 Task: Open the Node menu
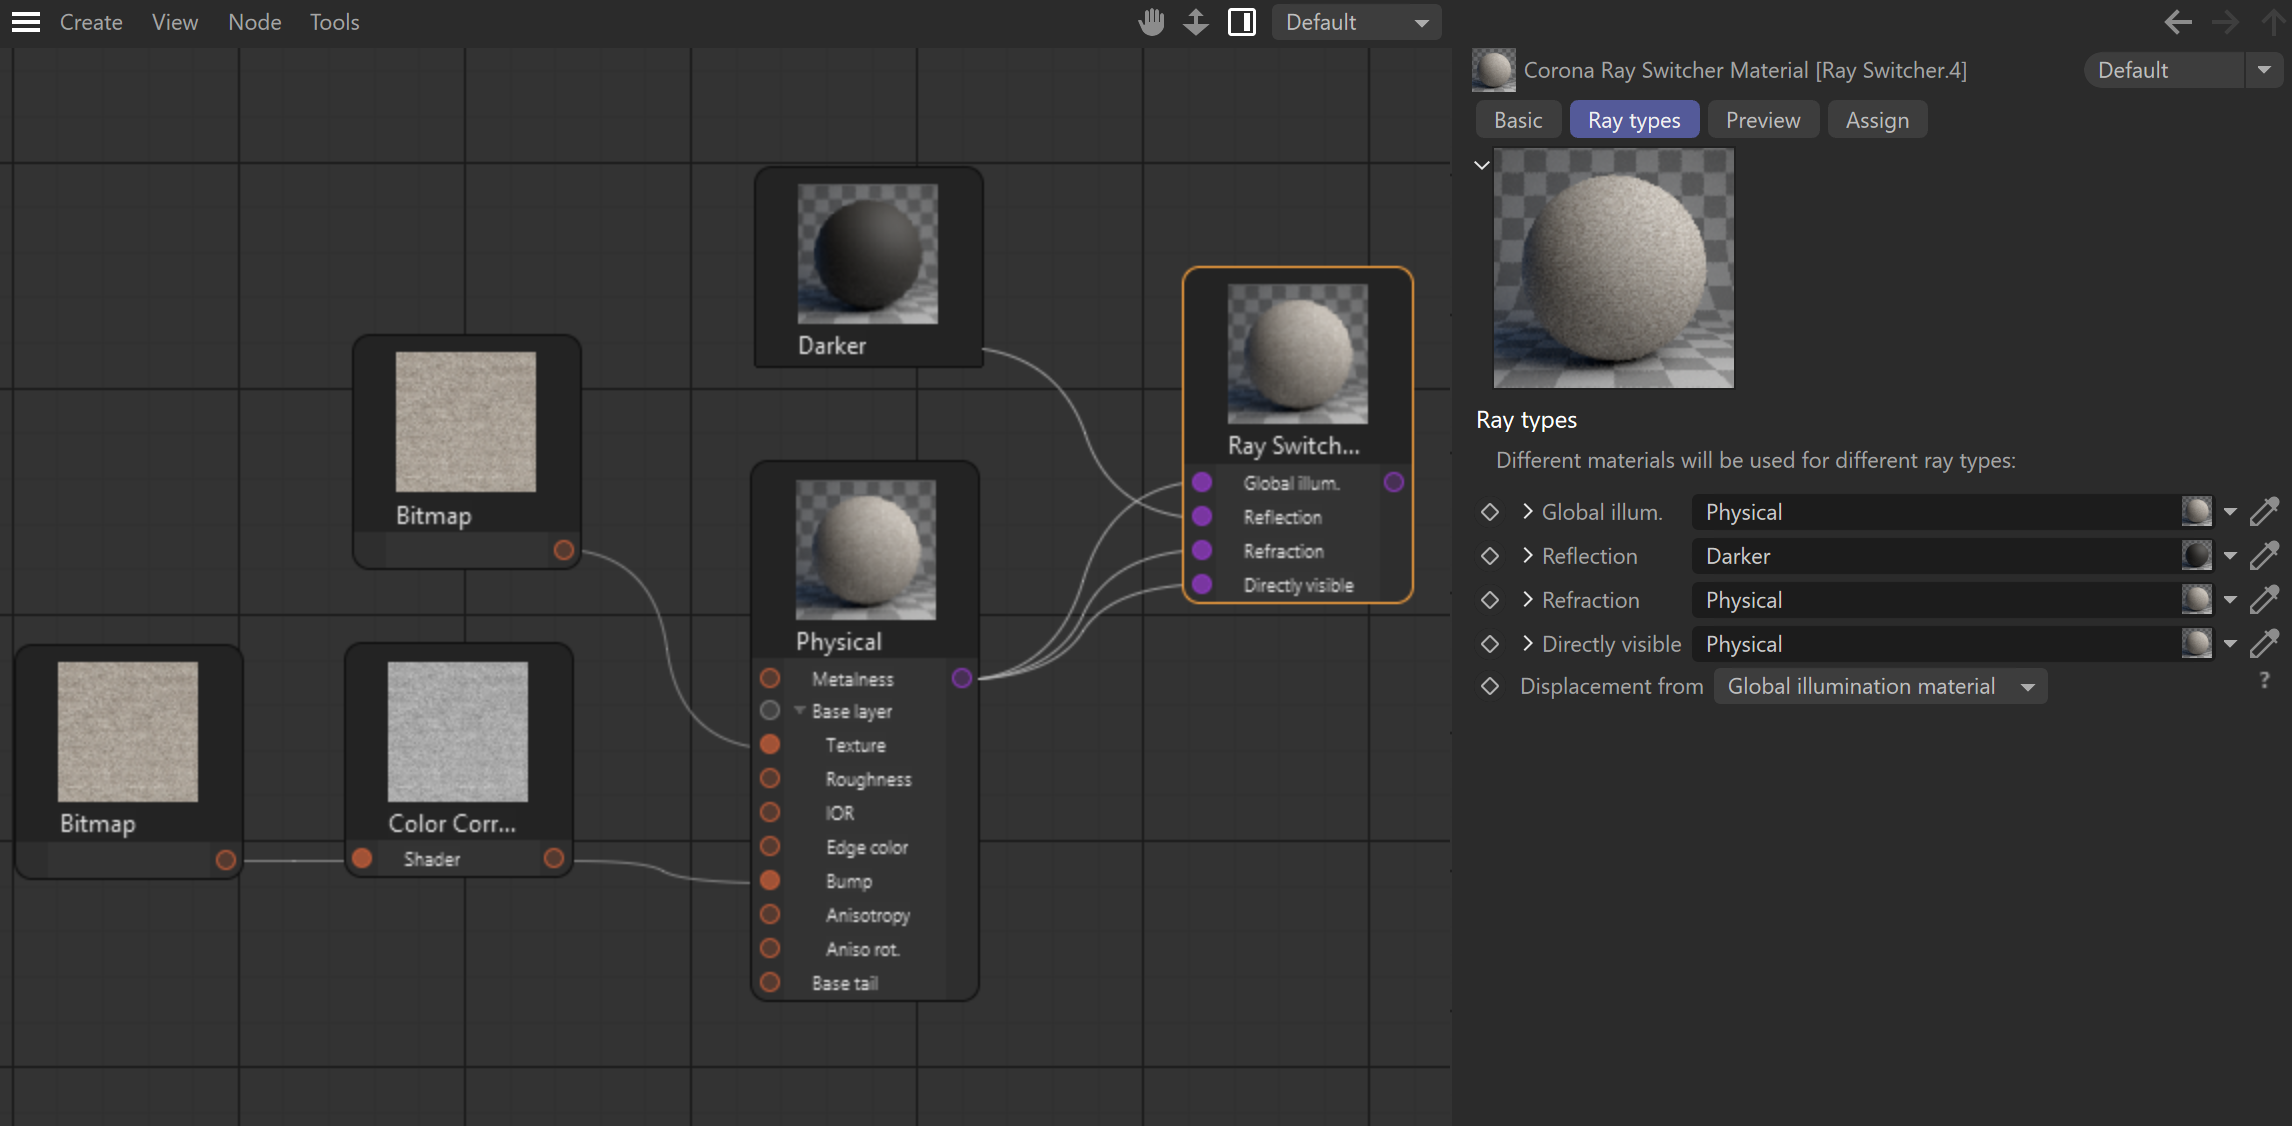(254, 22)
